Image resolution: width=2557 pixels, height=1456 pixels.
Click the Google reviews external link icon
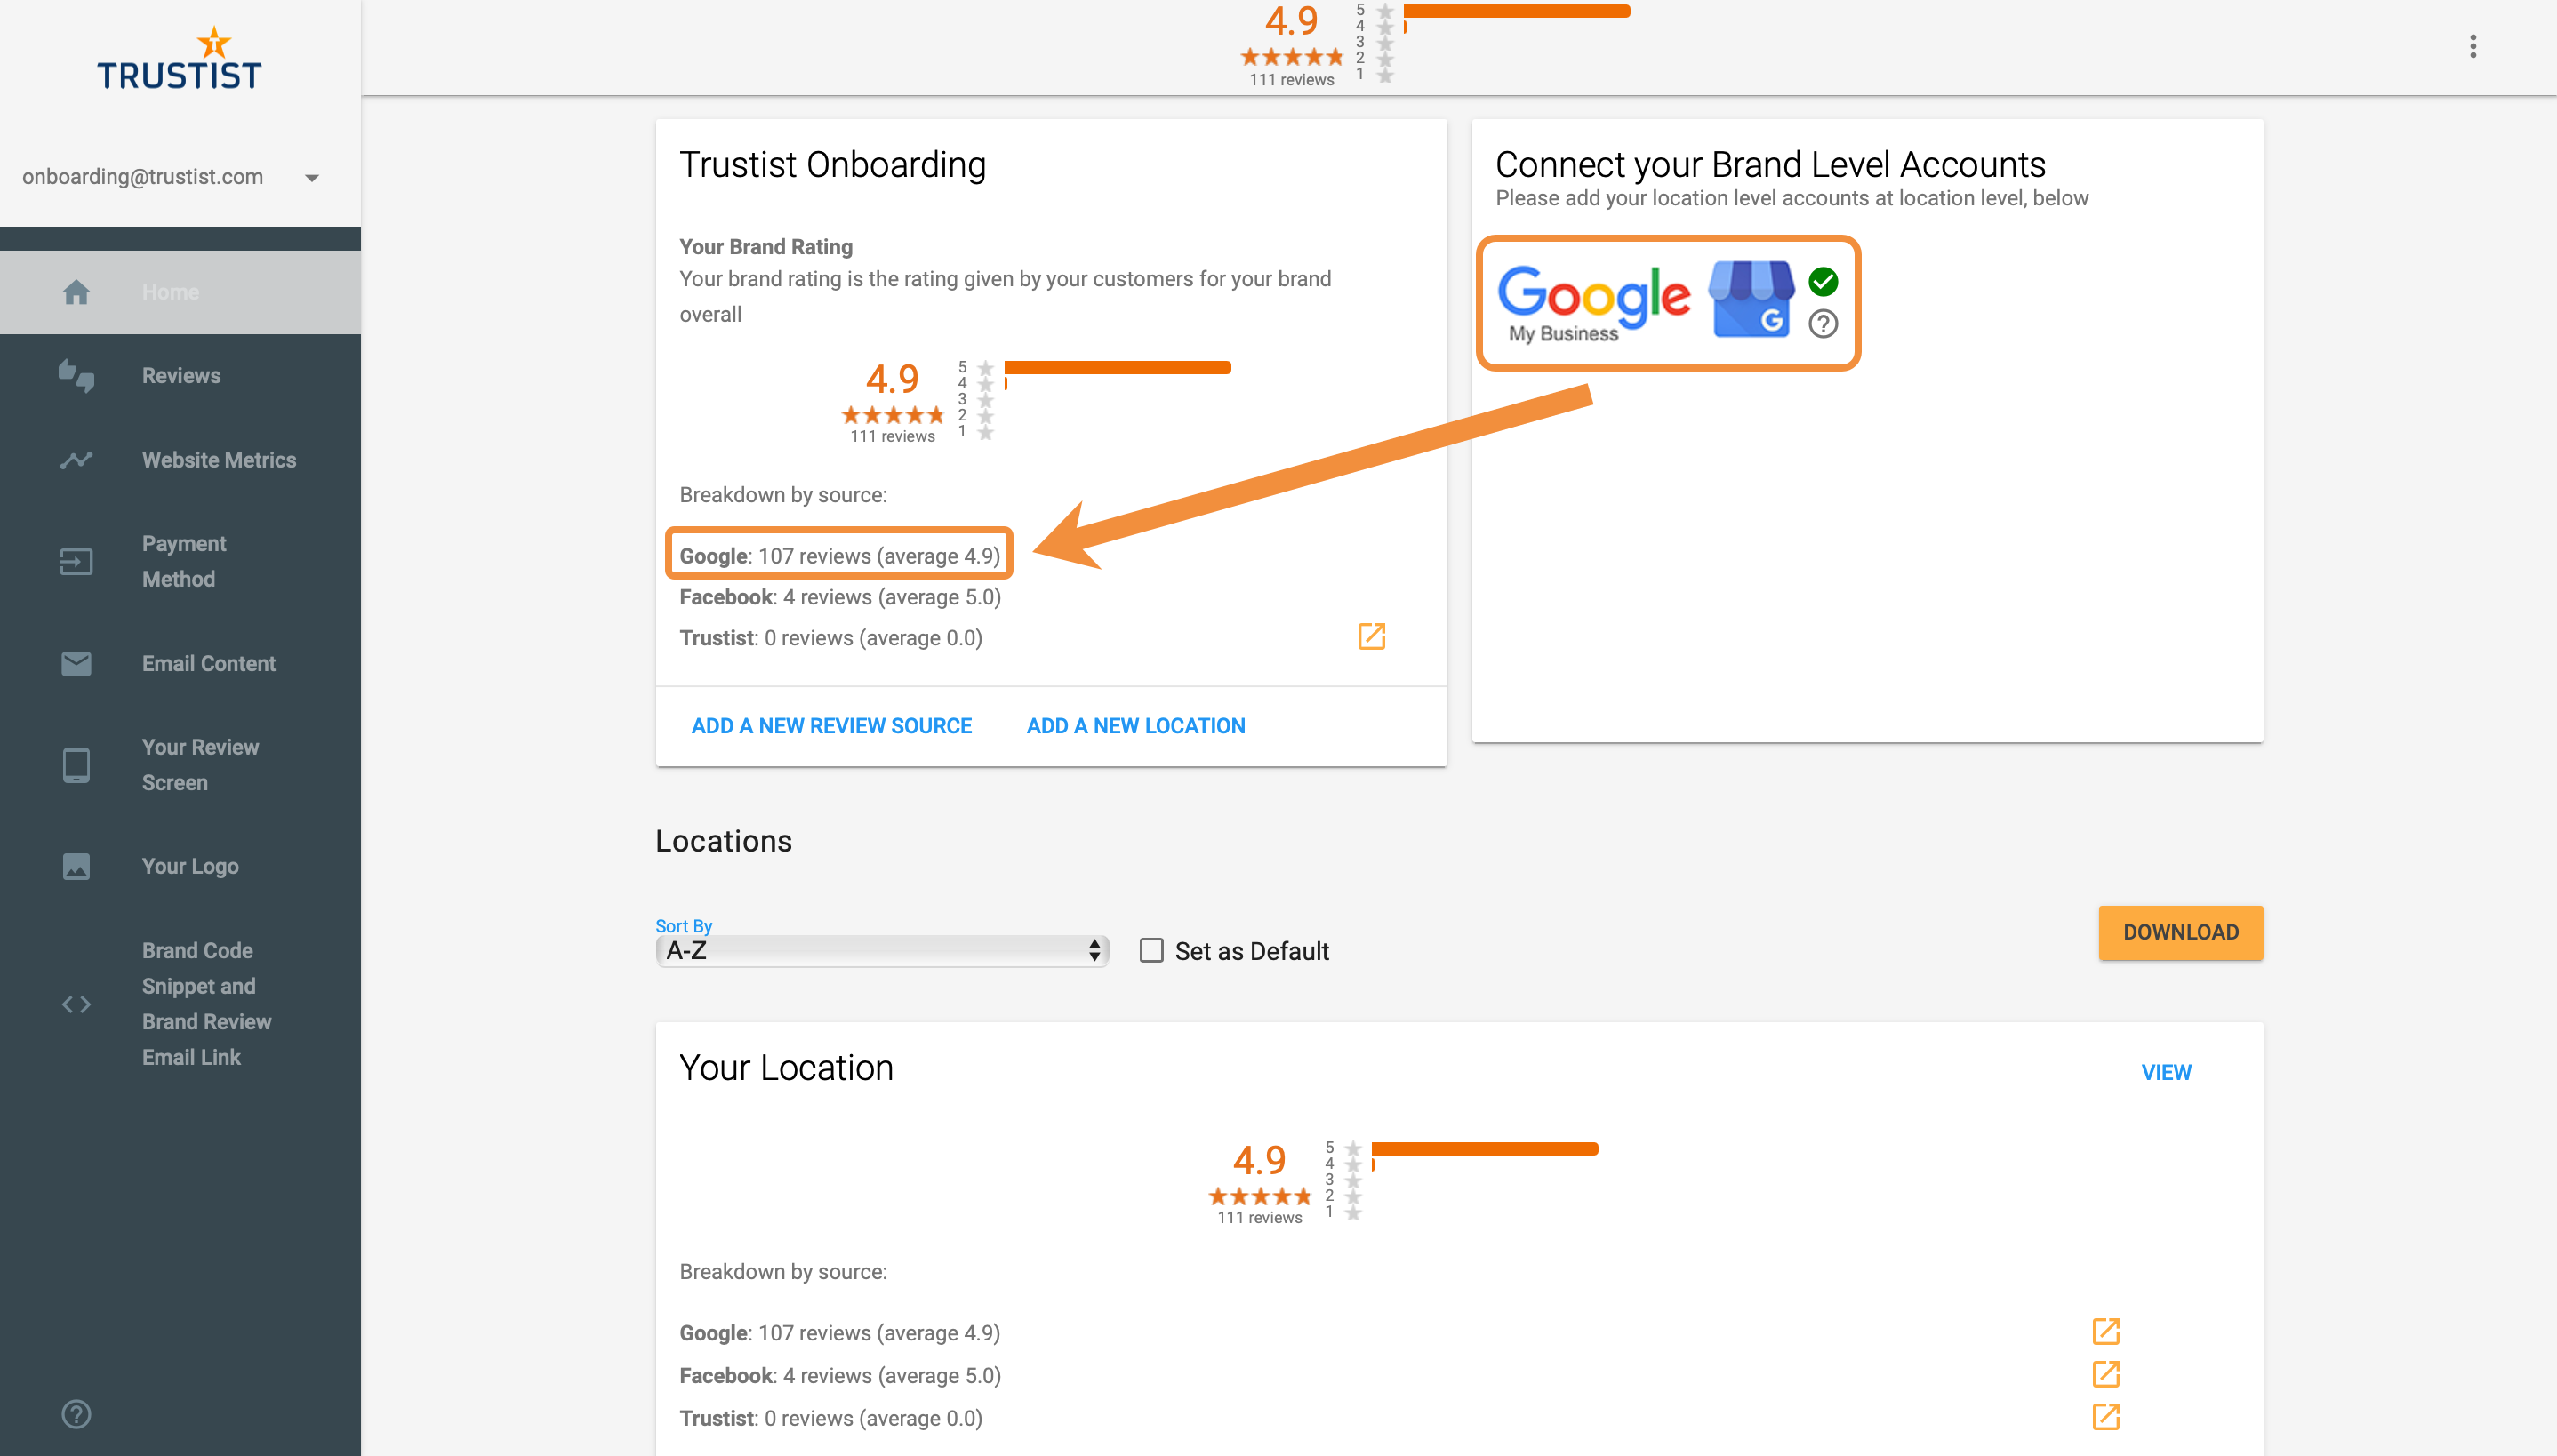tap(2107, 1332)
